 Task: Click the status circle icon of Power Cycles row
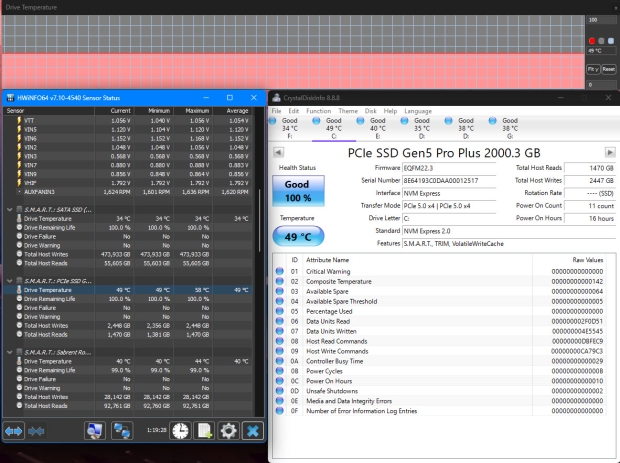pyautogui.click(x=280, y=371)
